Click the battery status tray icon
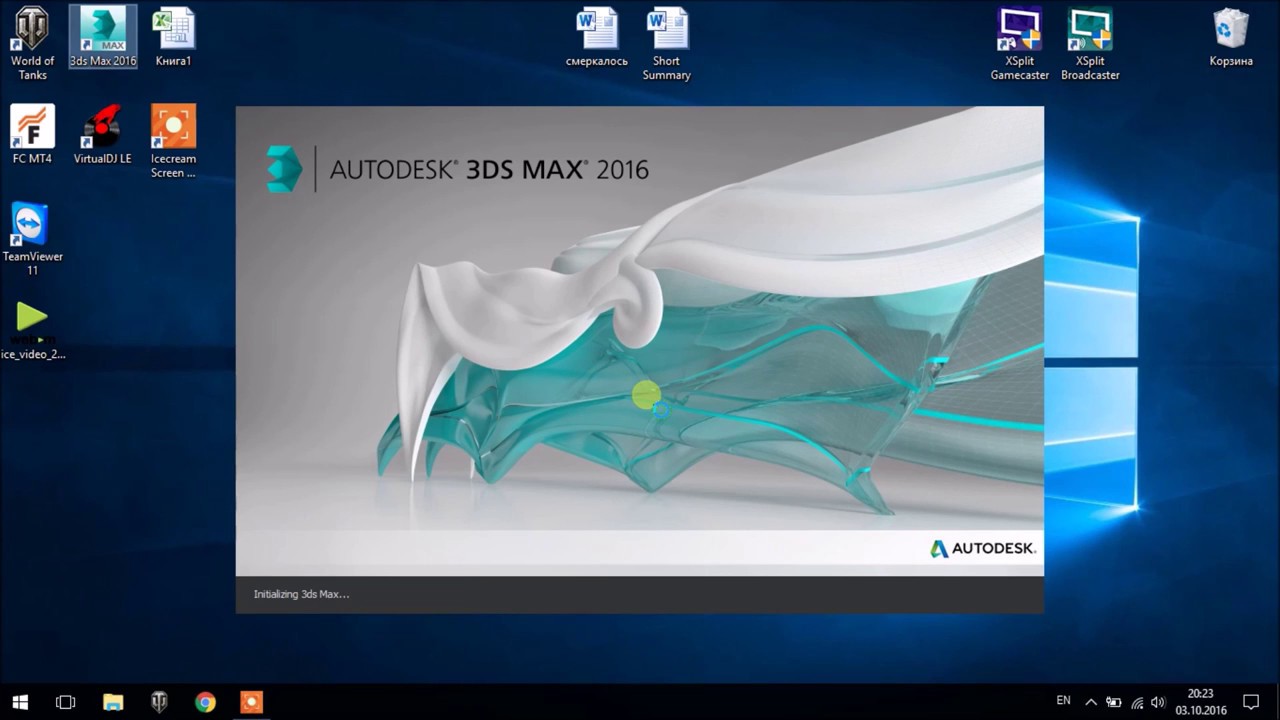Image resolution: width=1280 pixels, height=720 pixels. pos(1113,702)
